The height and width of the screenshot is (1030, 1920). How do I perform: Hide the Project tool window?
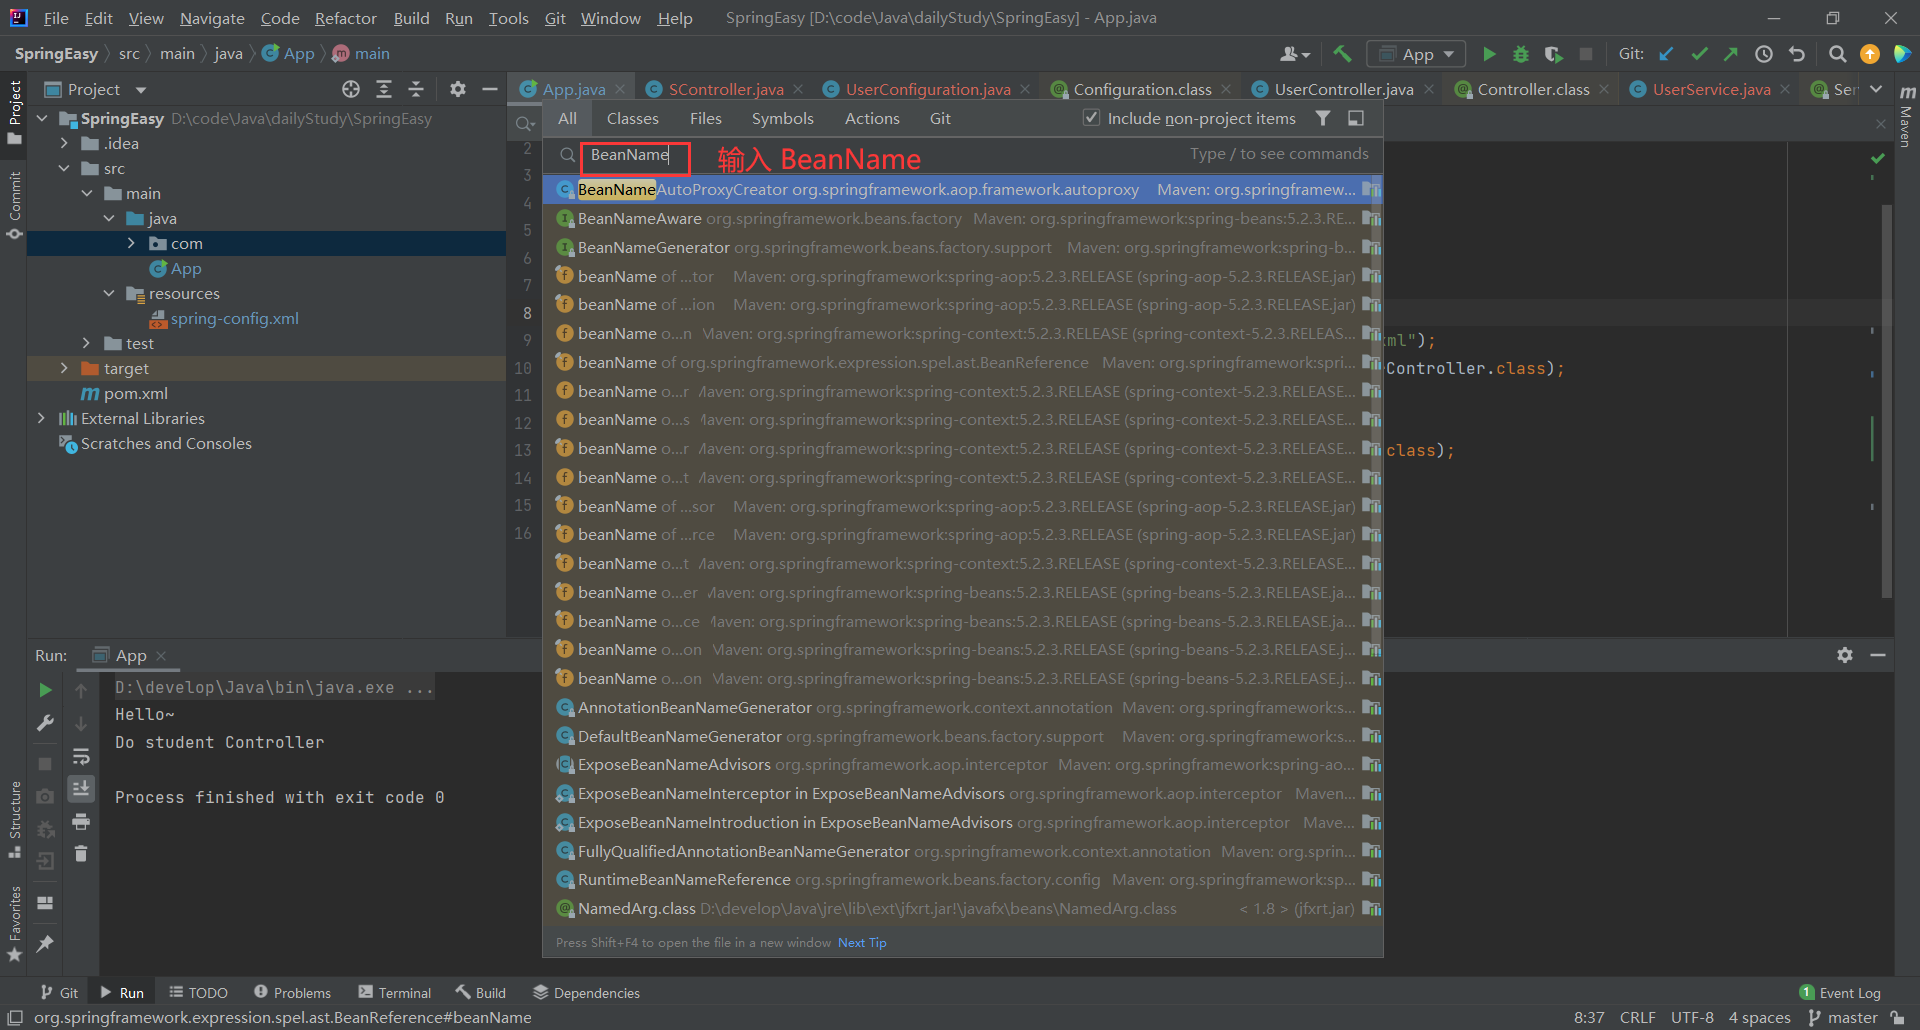click(490, 89)
